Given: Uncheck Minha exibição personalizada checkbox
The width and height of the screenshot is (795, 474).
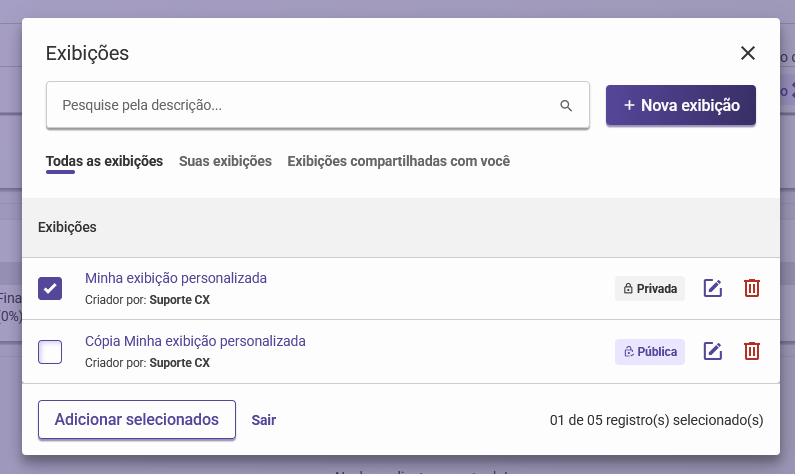Looking at the screenshot, I should coord(50,288).
